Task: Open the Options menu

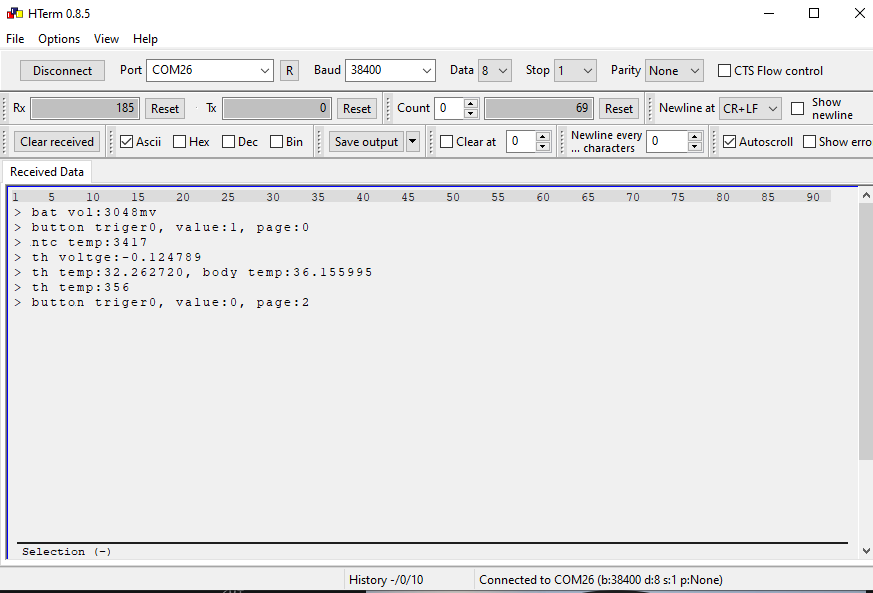Action: (59, 39)
